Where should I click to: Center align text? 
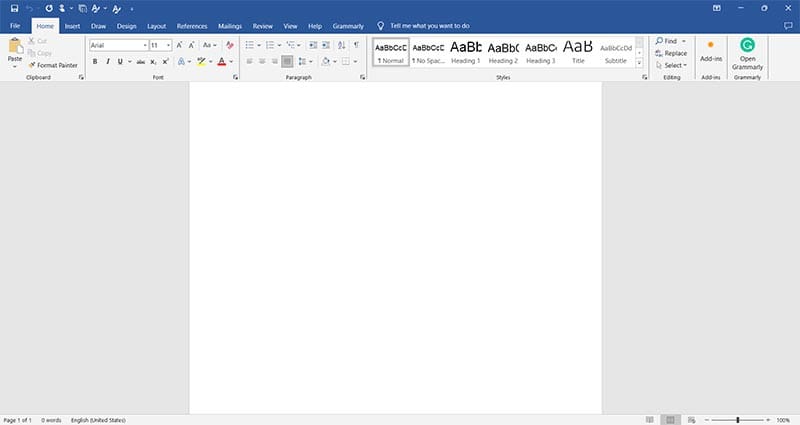pos(262,62)
